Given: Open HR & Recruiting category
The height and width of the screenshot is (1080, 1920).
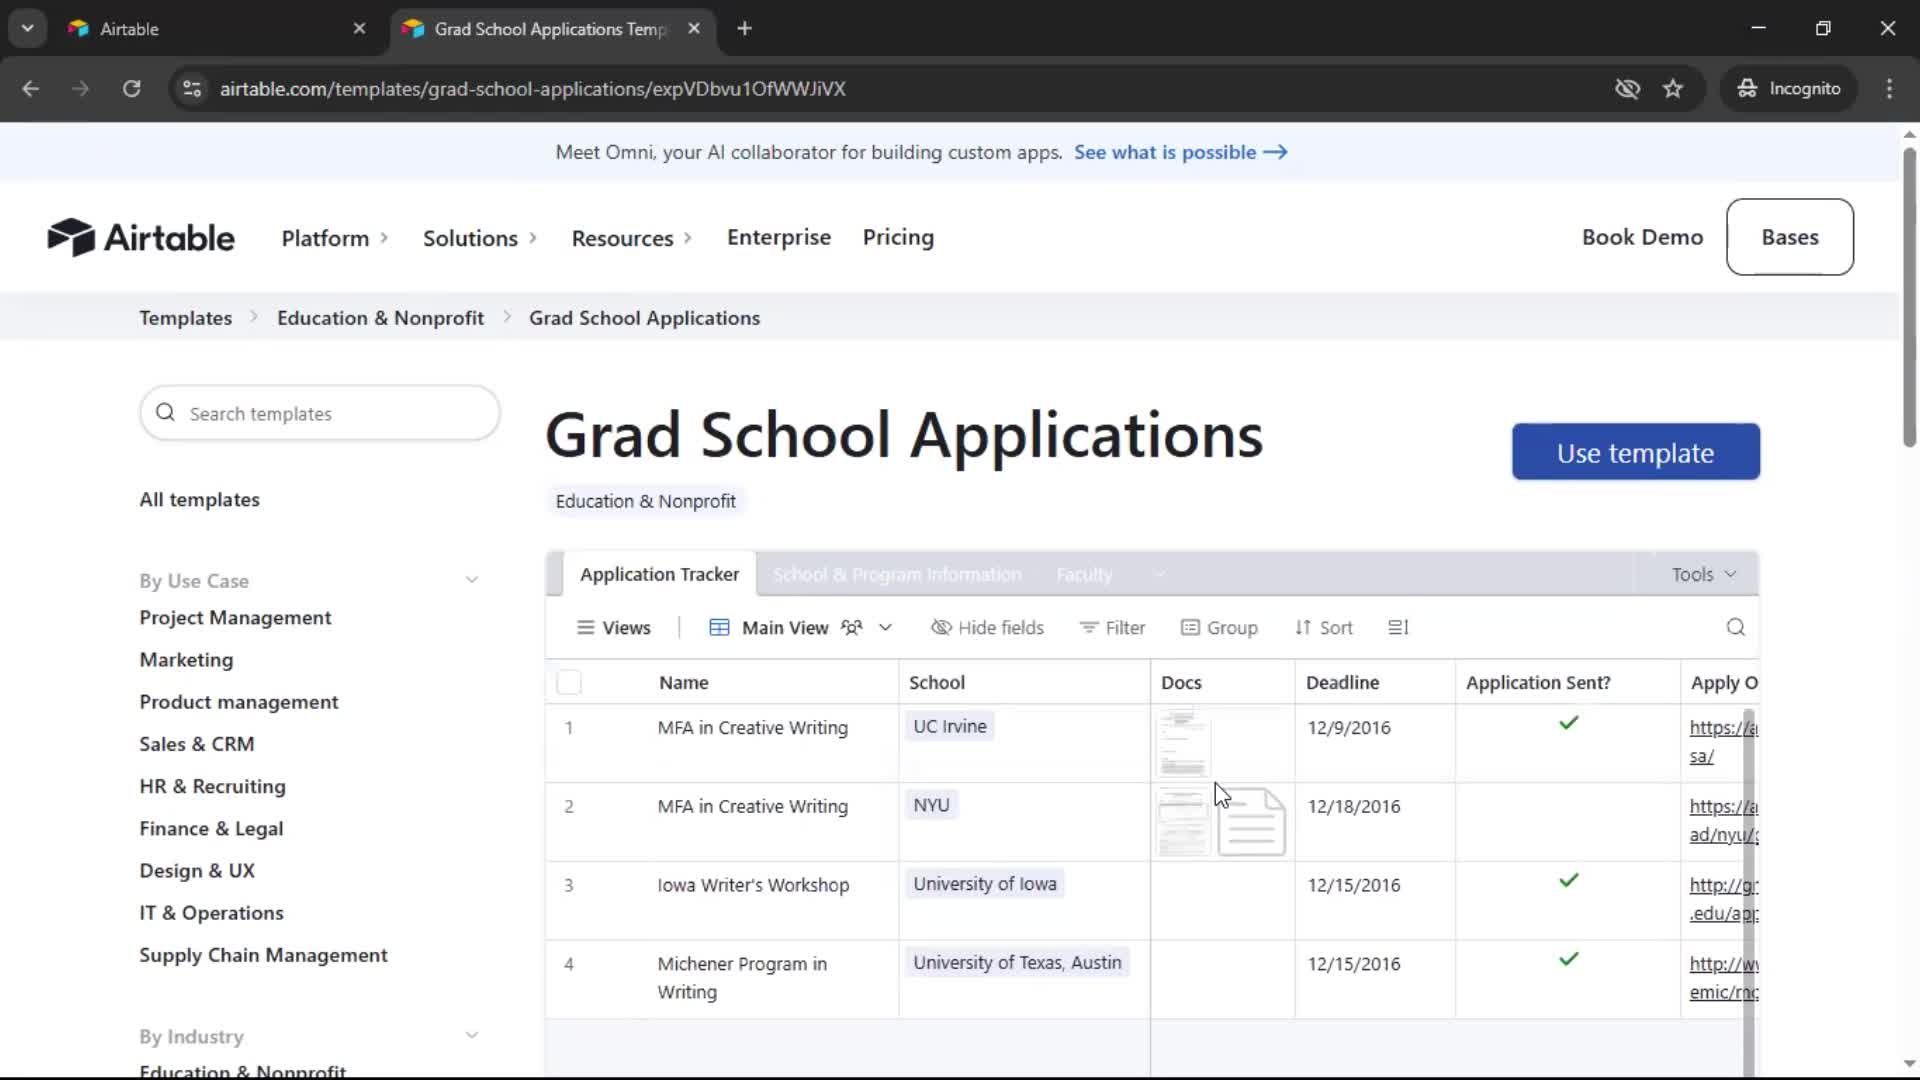Looking at the screenshot, I should pyautogui.click(x=212, y=786).
